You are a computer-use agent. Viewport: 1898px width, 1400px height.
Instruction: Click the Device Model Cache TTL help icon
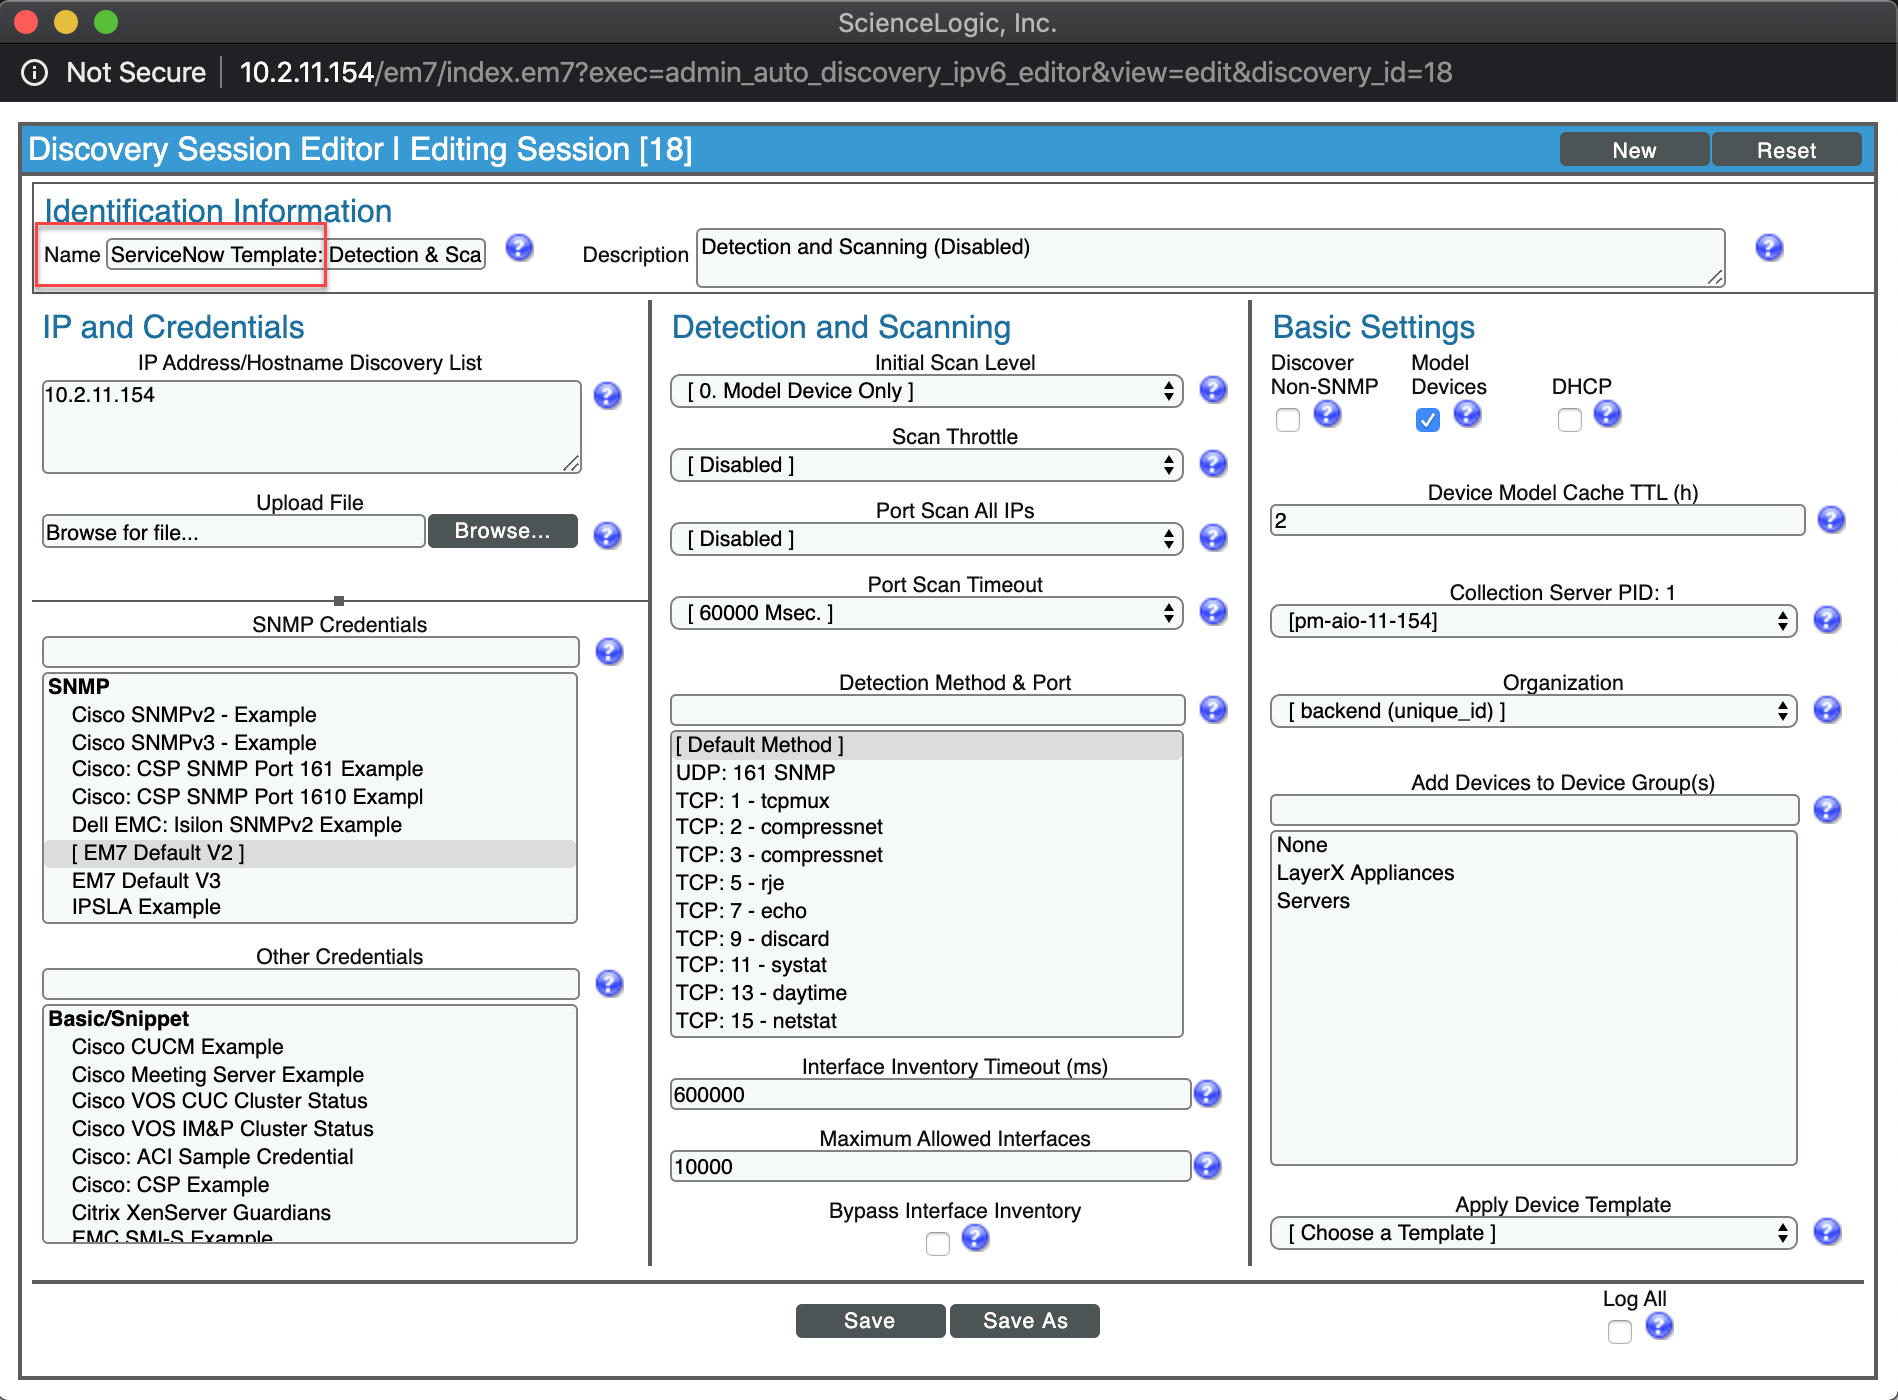[1831, 519]
